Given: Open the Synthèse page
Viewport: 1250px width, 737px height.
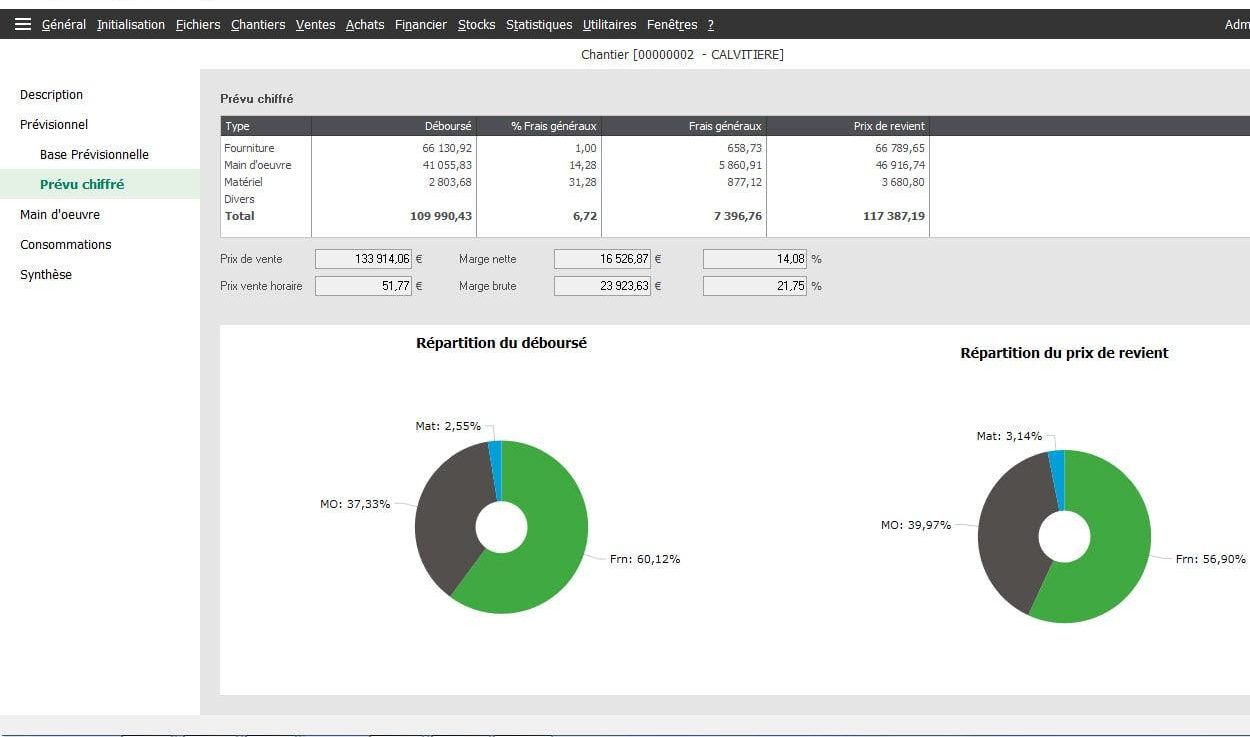Looking at the screenshot, I should [x=46, y=274].
